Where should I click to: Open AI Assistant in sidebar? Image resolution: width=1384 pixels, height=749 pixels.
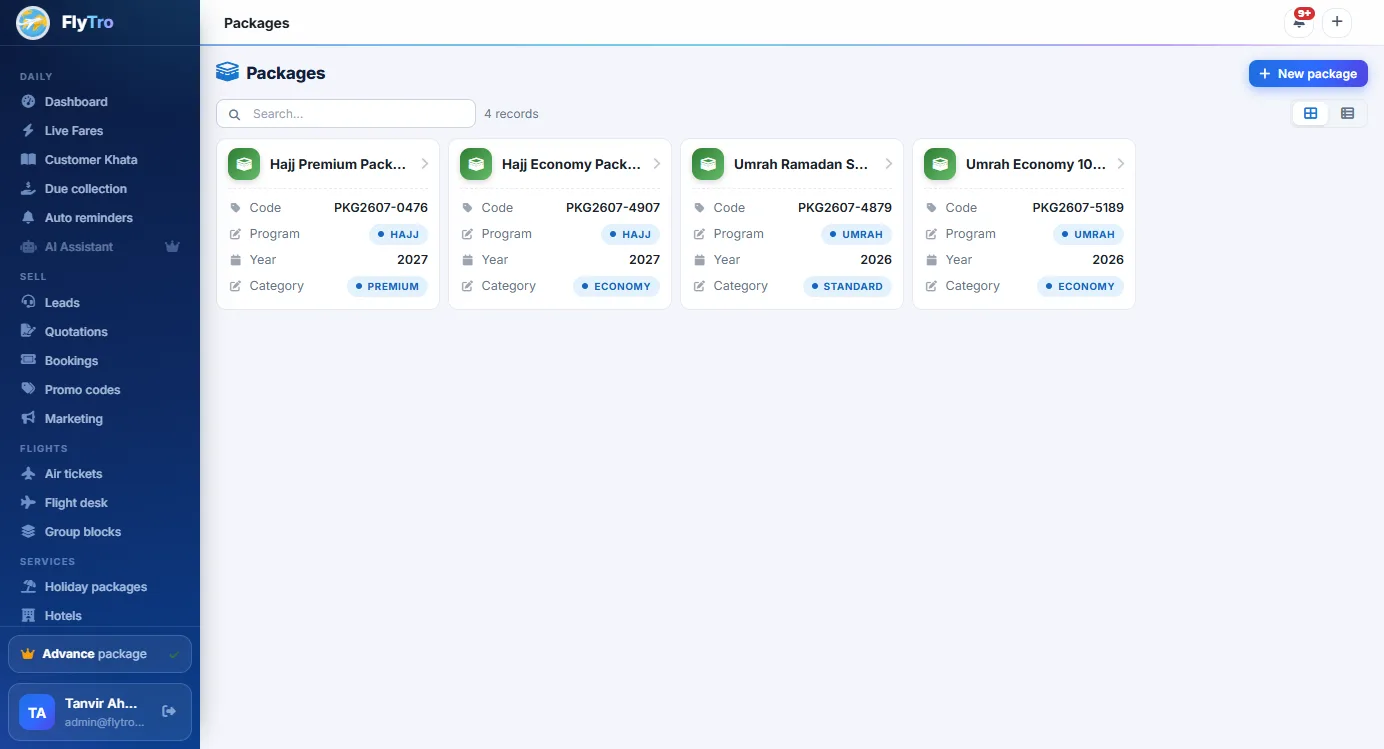[100, 246]
